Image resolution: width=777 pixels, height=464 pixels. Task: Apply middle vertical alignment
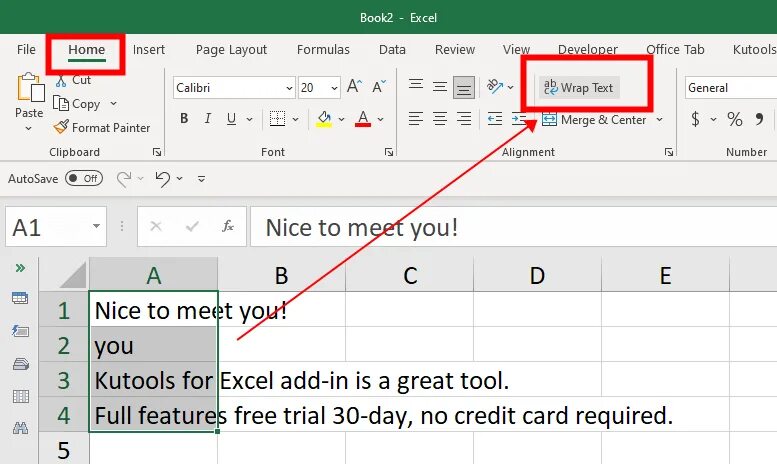[x=440, y=87]
